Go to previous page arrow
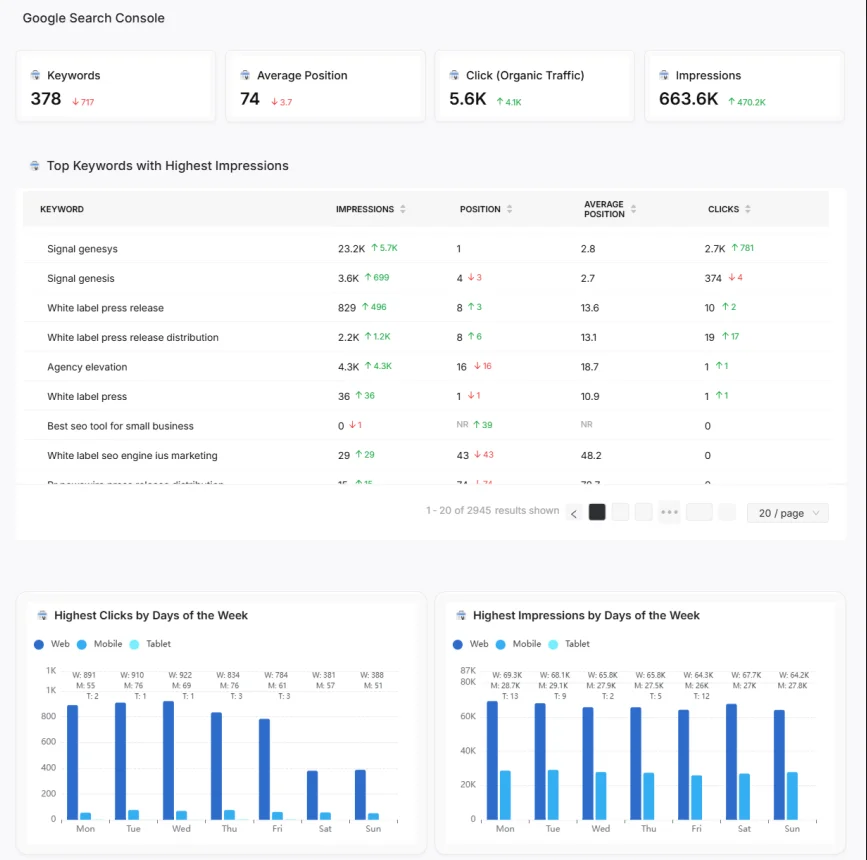Viewport: 867px width, 860px height. coord(574,513)
